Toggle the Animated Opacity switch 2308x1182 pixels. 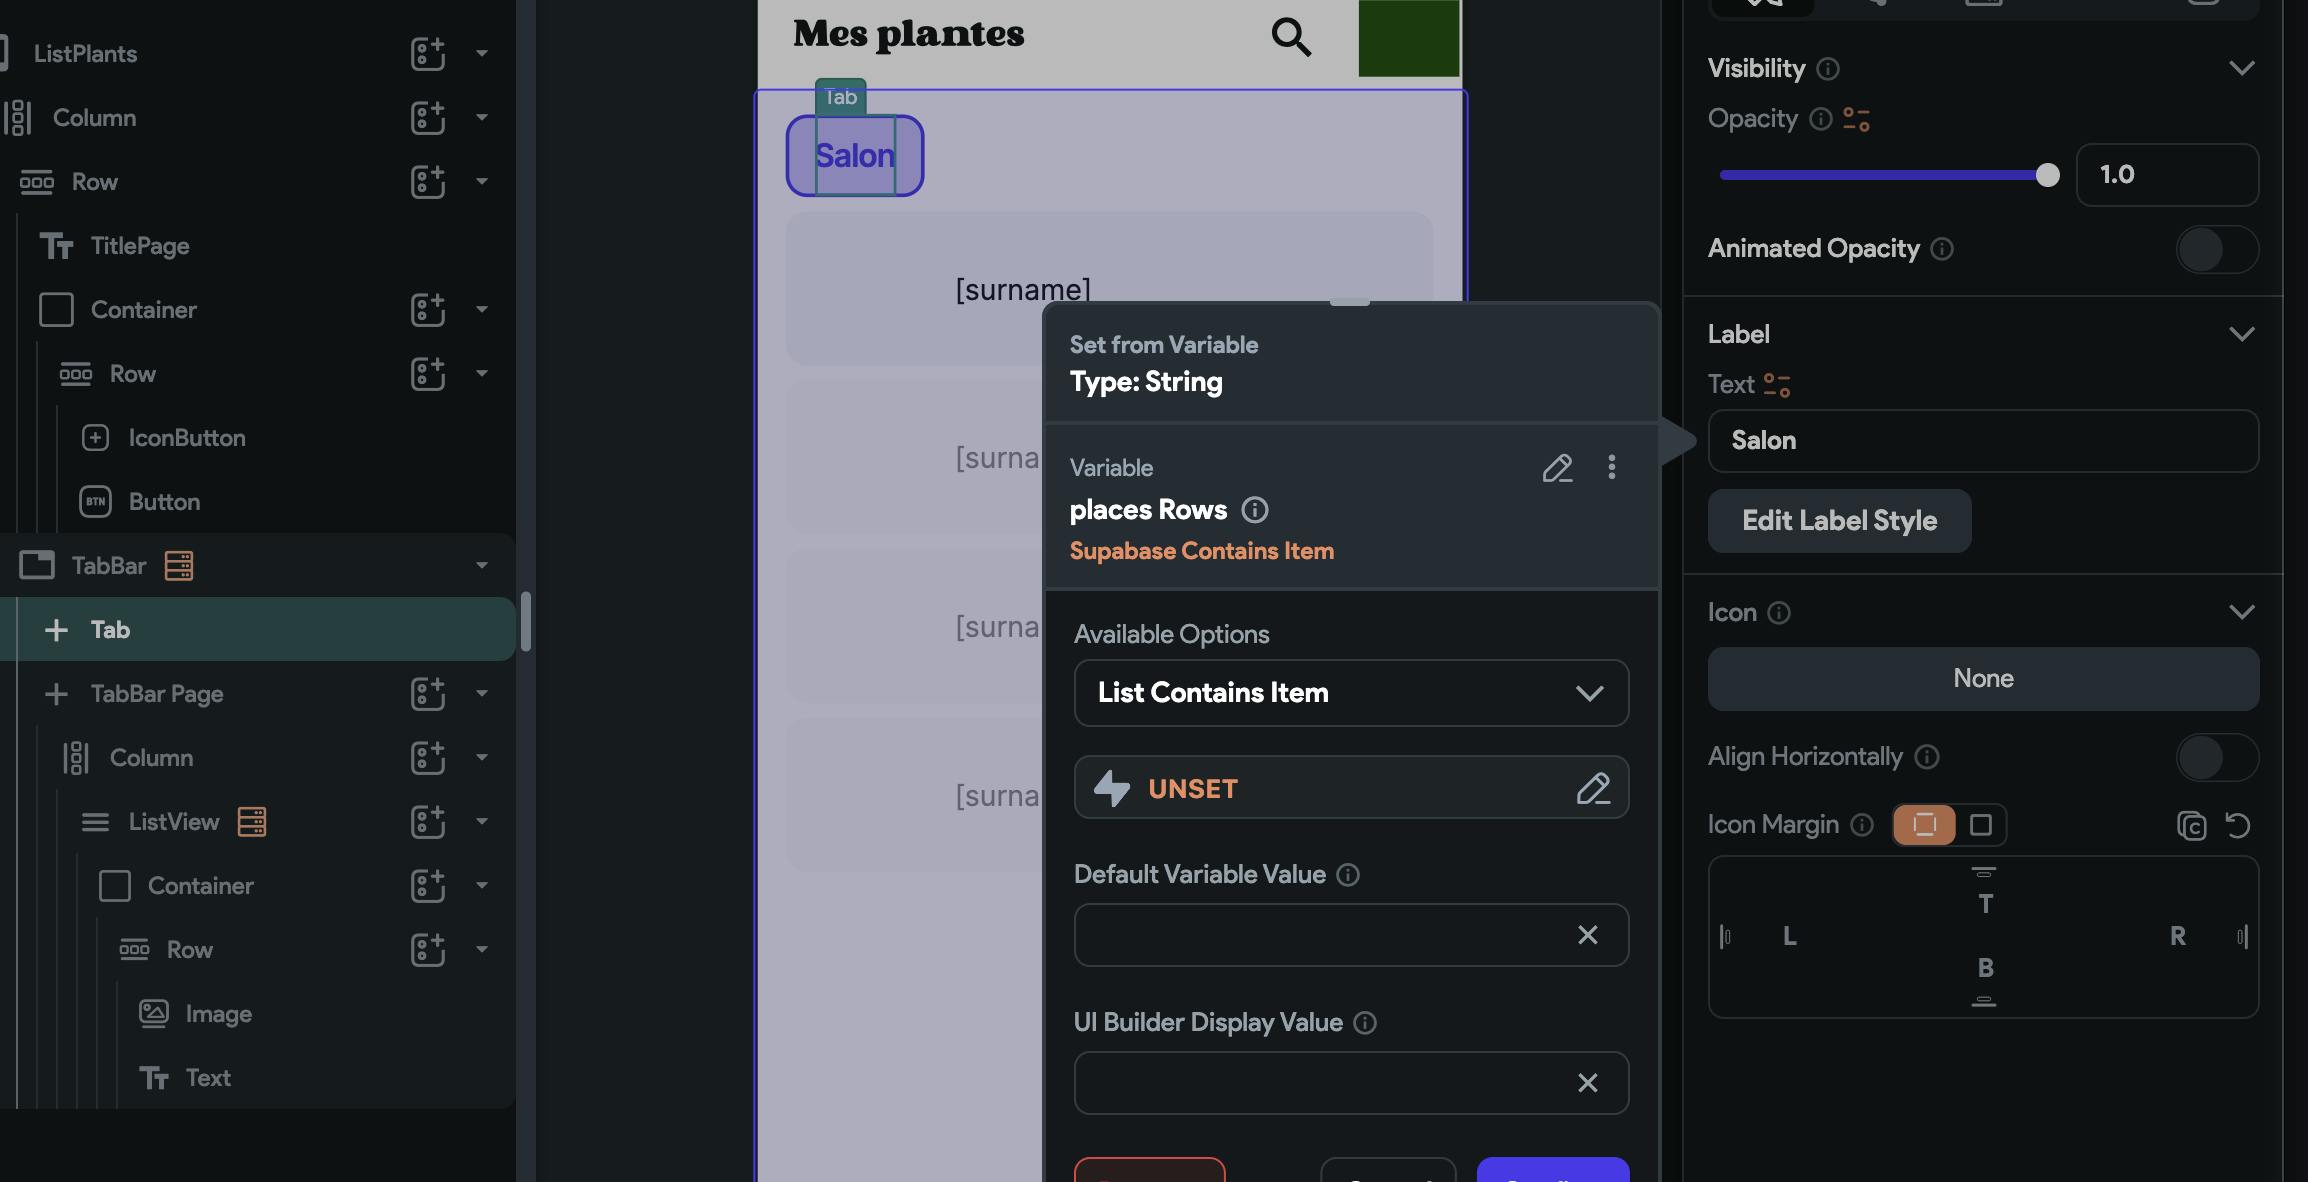(x=2216, y=249)
